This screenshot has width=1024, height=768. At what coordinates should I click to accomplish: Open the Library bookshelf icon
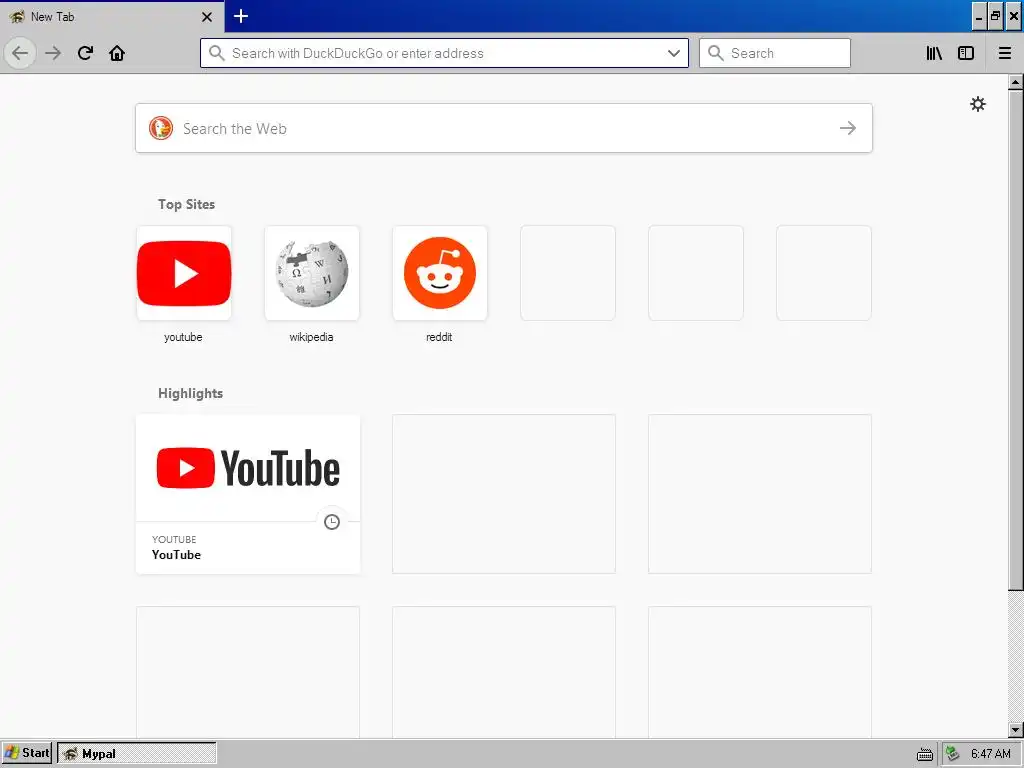point(934,53)
